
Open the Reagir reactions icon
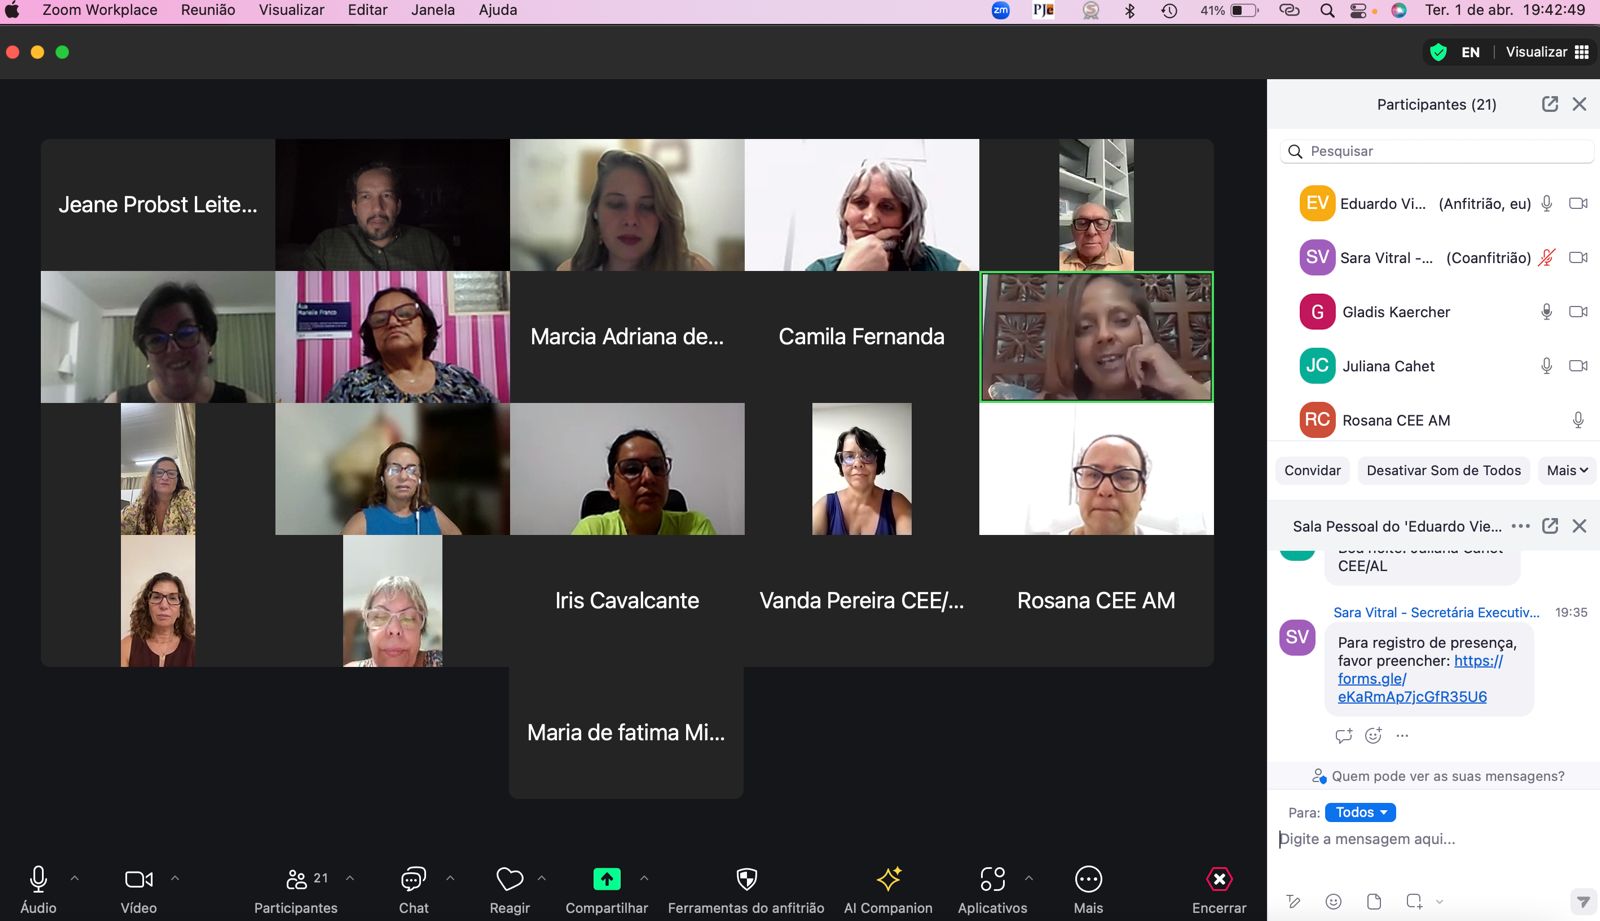pyautogui.click(x=510, y=879)
